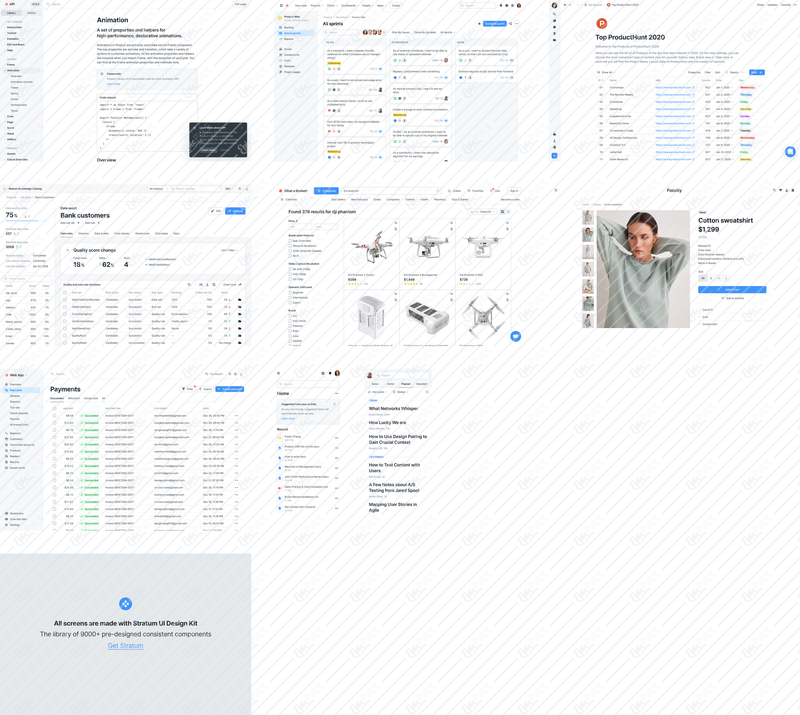The height and width of the screenshot is (715, 800).
Task: Open Favorites in the marketplace header
Action: point(476,191)
